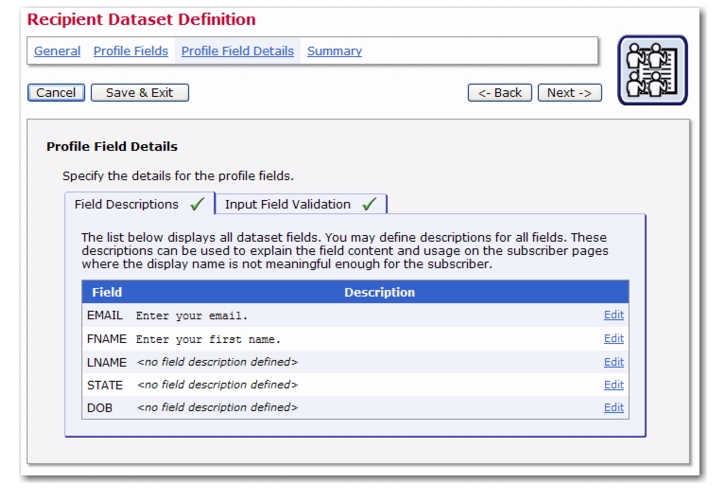719x489 pixels.
Task: Click the Field column header
Action: (107, 292)
